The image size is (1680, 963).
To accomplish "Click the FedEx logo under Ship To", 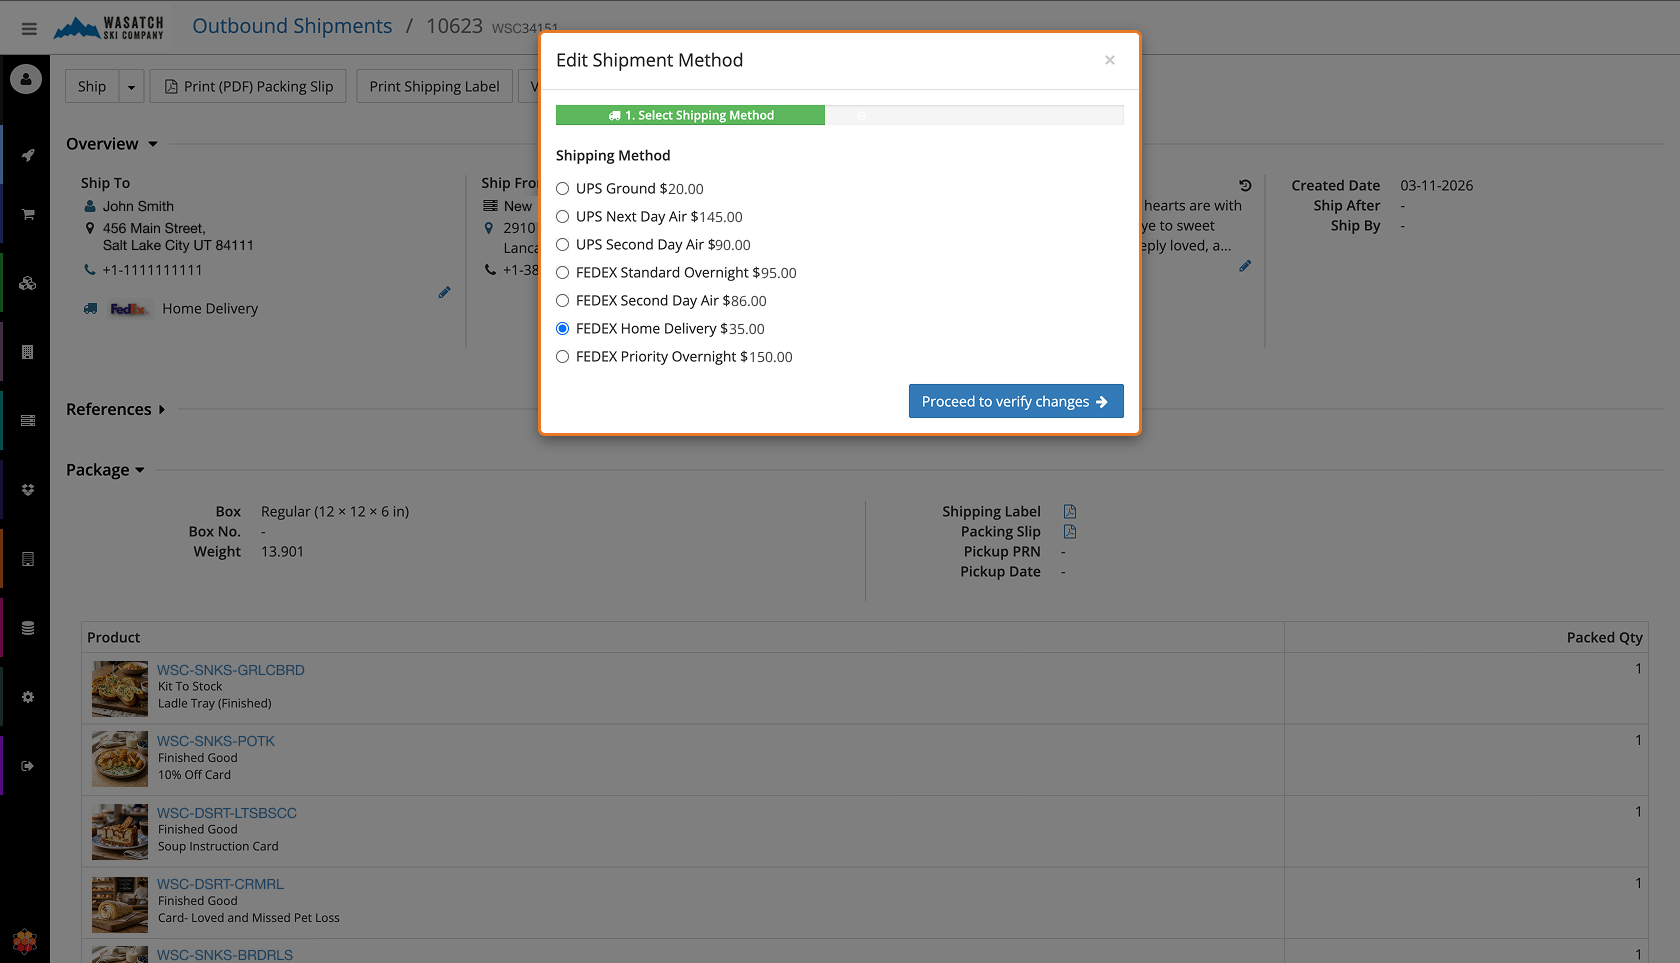I will (x=128, y=309).
